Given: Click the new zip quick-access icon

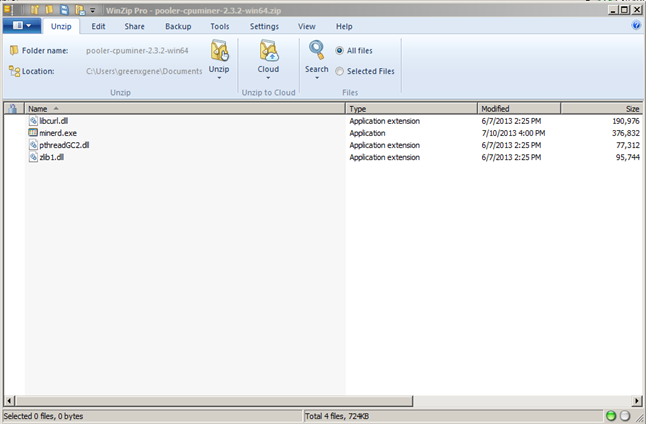Looking at the screenshot, I should pyautogui.click(x=35, y=10).
